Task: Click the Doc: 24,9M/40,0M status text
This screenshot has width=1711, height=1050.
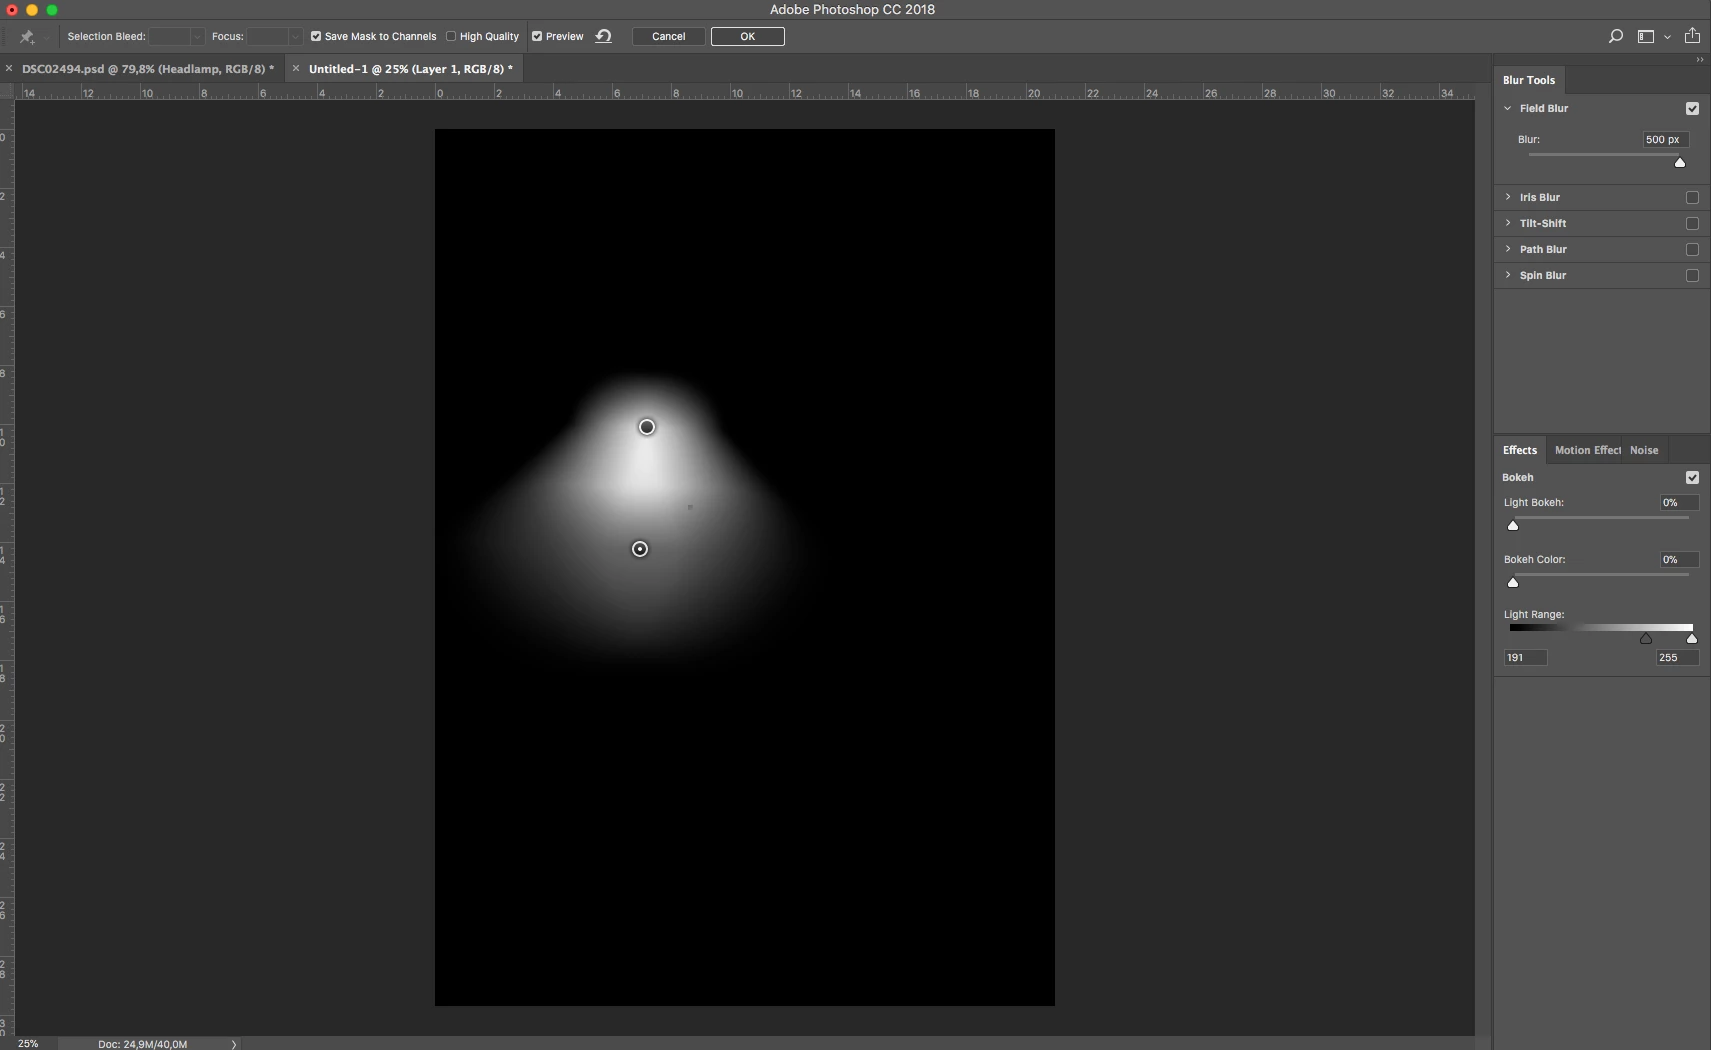Action: (142, 1044)
